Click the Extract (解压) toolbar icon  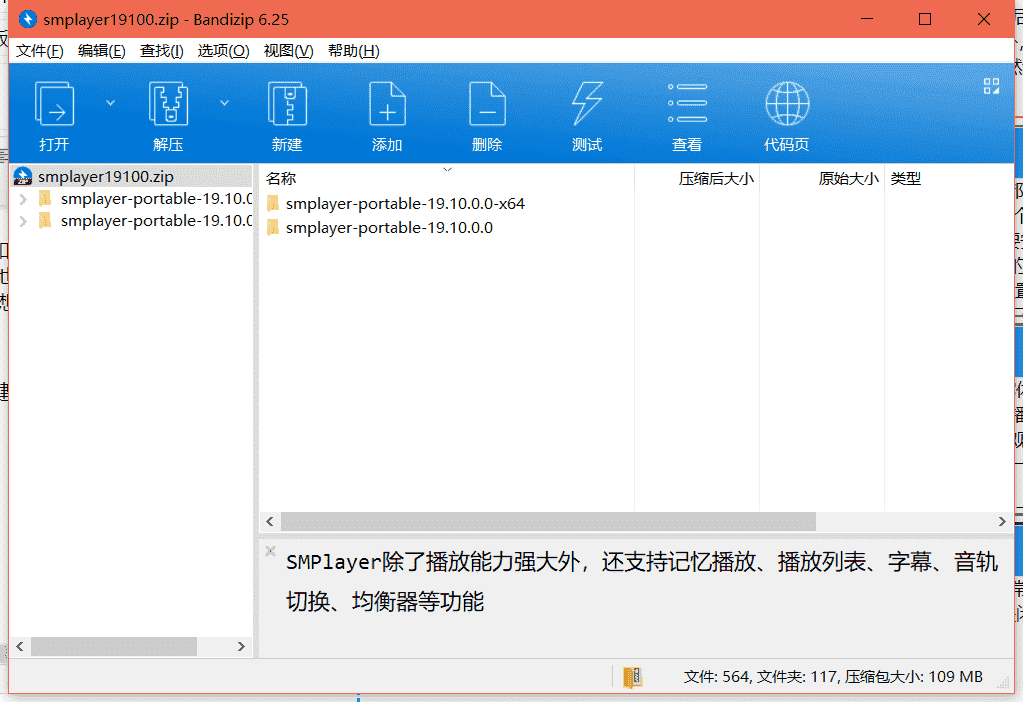[x=168, y=104]
